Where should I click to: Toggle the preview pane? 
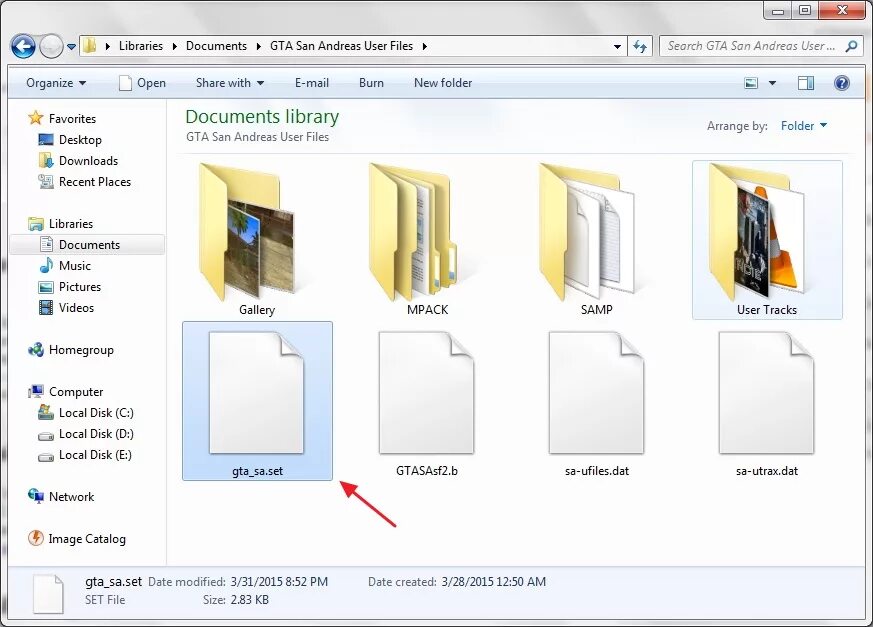coord(806,83)
